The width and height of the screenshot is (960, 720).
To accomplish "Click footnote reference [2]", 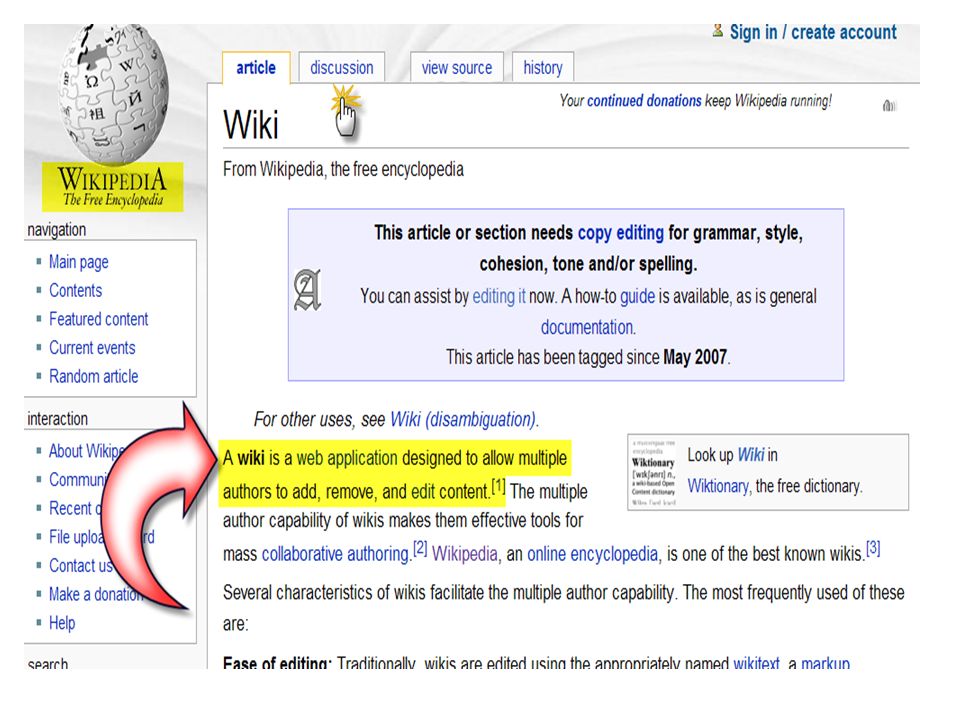I will pos(420,548).
